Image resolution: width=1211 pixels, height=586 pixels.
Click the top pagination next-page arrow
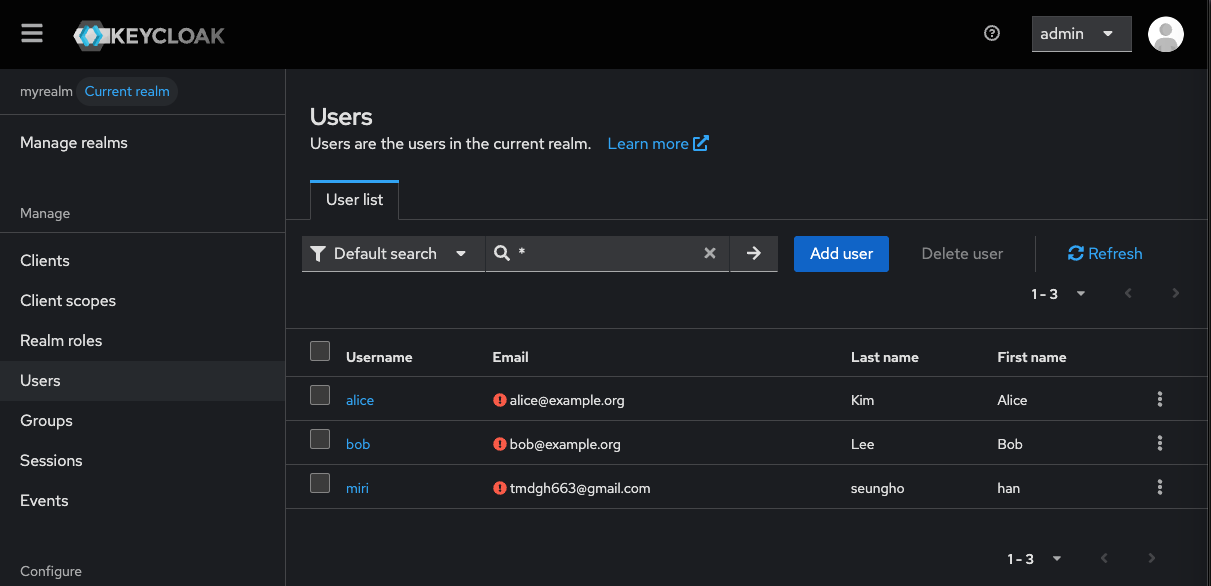1176,294
